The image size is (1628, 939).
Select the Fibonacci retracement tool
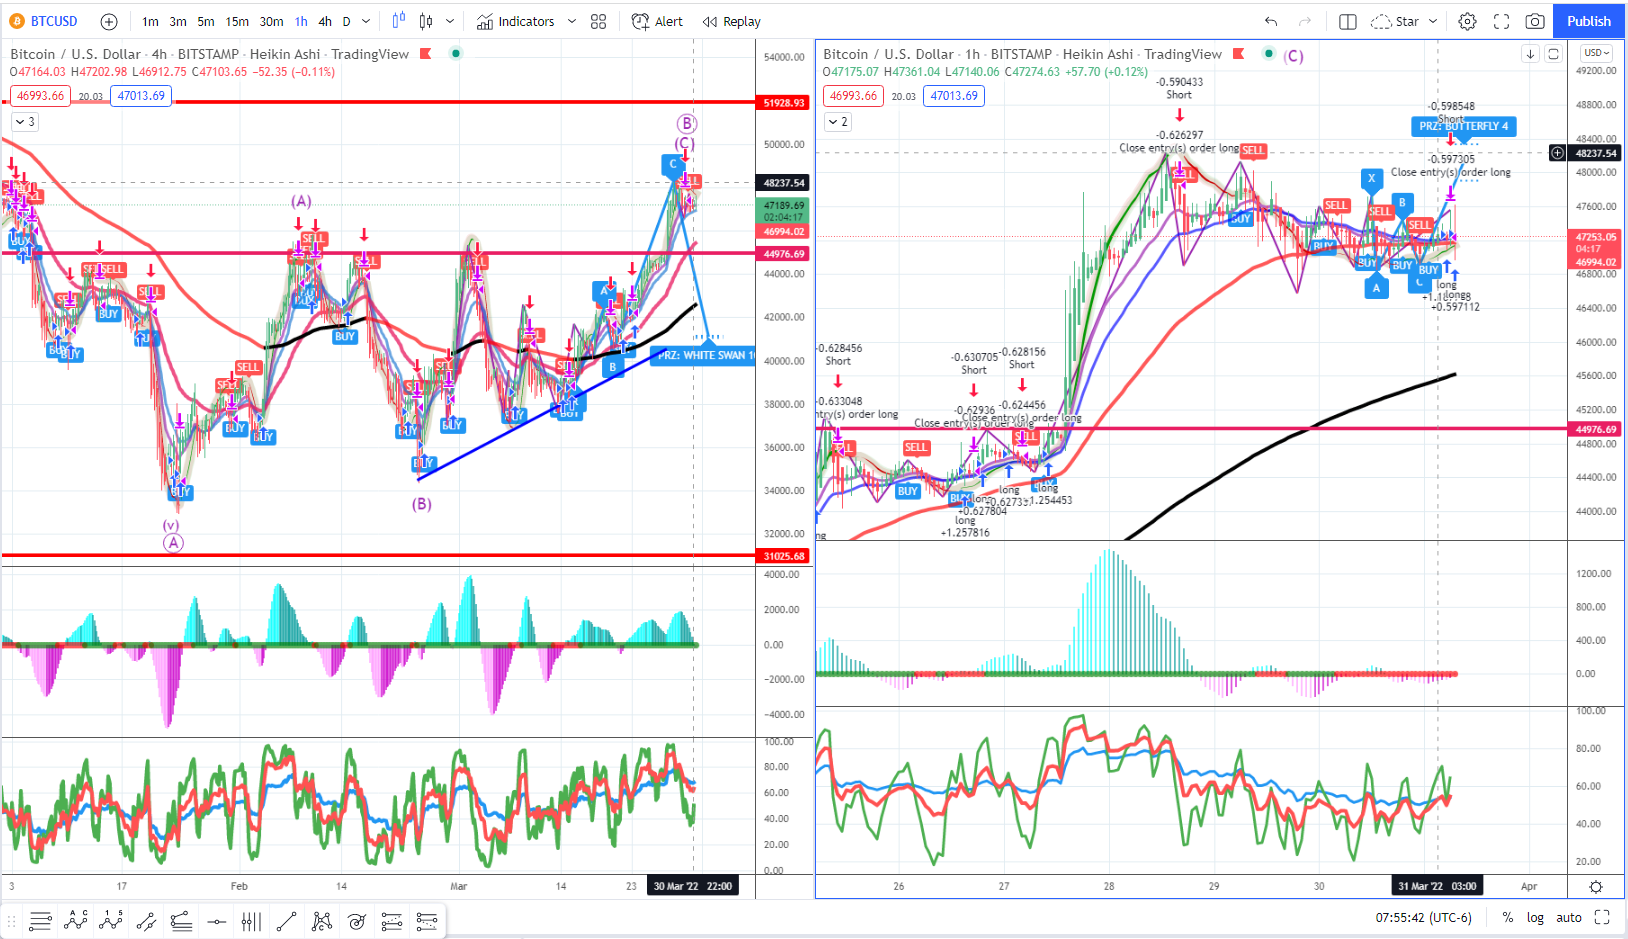tap(392, 921)
